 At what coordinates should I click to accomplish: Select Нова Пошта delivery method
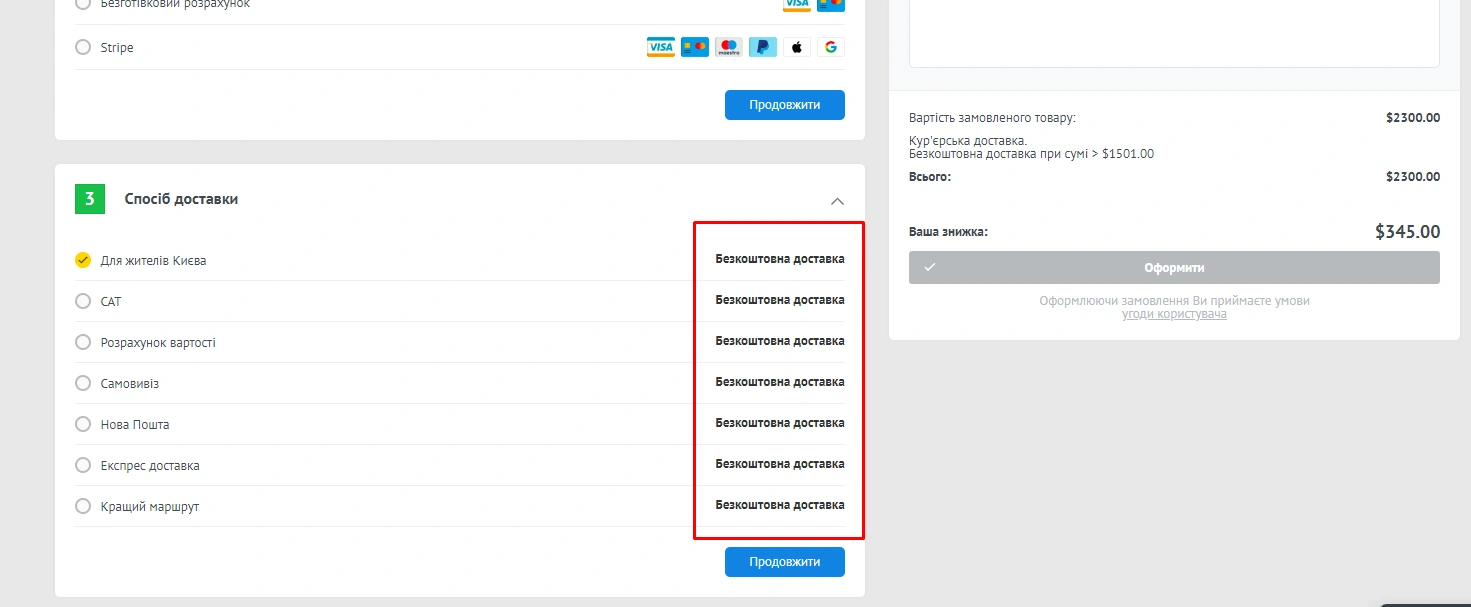tap(83, 424)
